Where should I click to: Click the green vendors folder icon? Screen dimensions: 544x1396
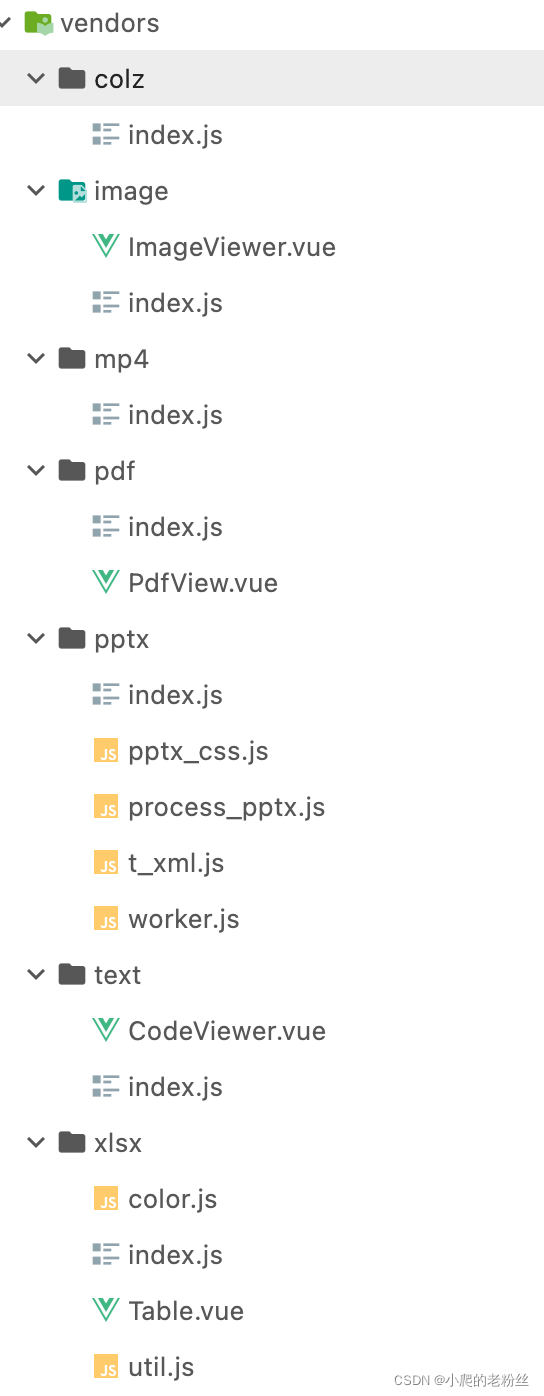coord(38,23)
